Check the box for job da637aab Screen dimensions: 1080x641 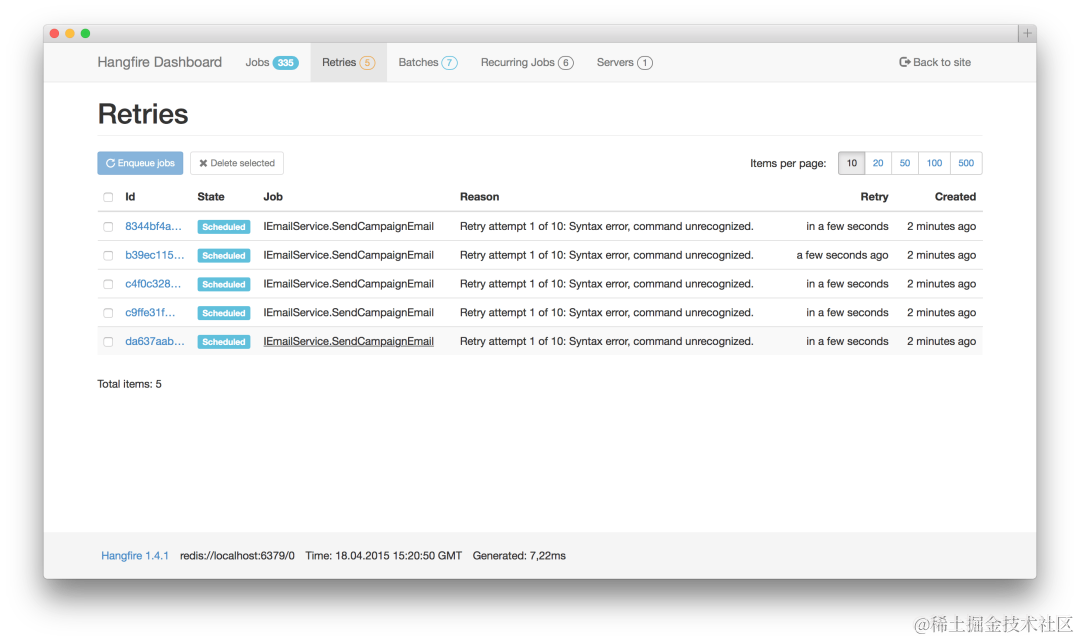108,341
